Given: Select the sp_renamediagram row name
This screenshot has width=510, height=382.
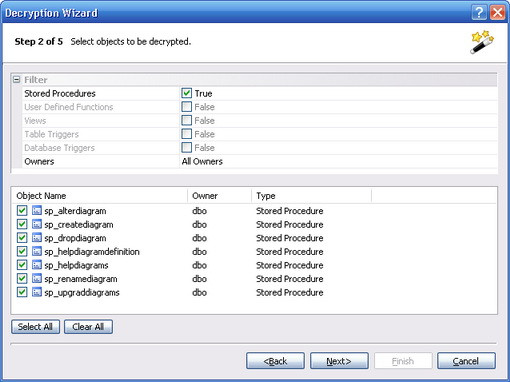Looking at the screenshot, I should click(x=81, y=279).
